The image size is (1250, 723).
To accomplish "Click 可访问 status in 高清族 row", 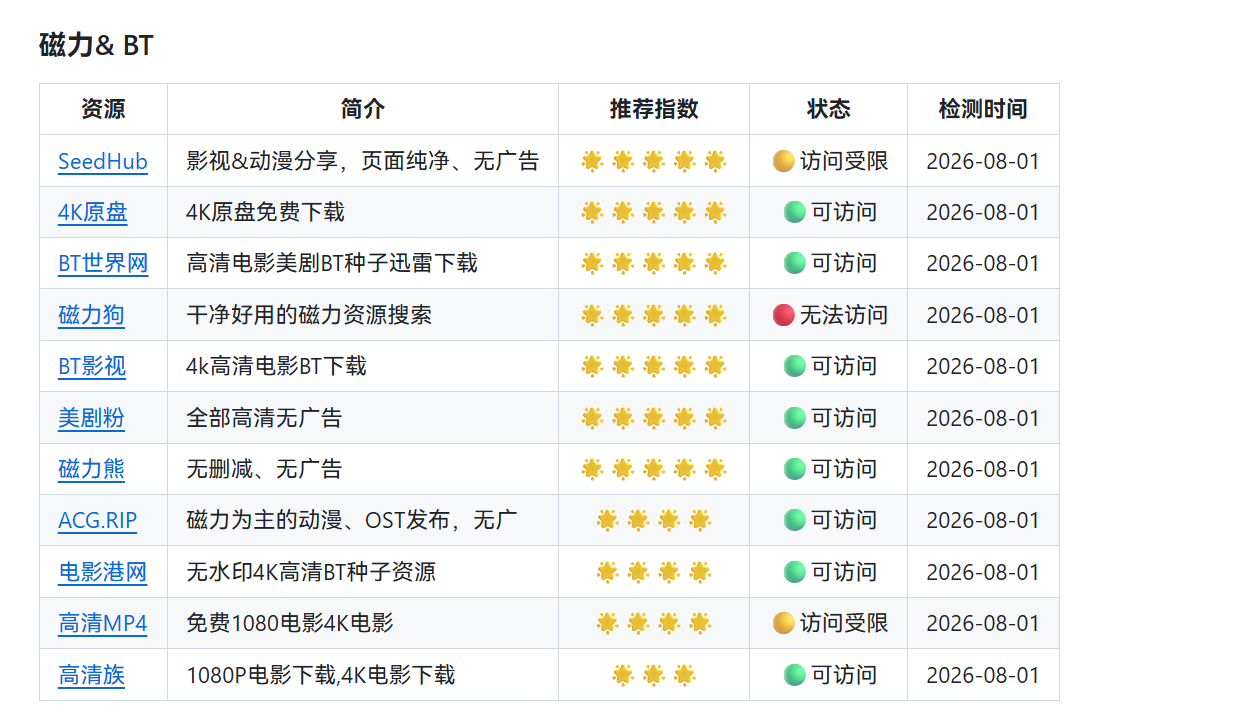I will coord(844,675).
